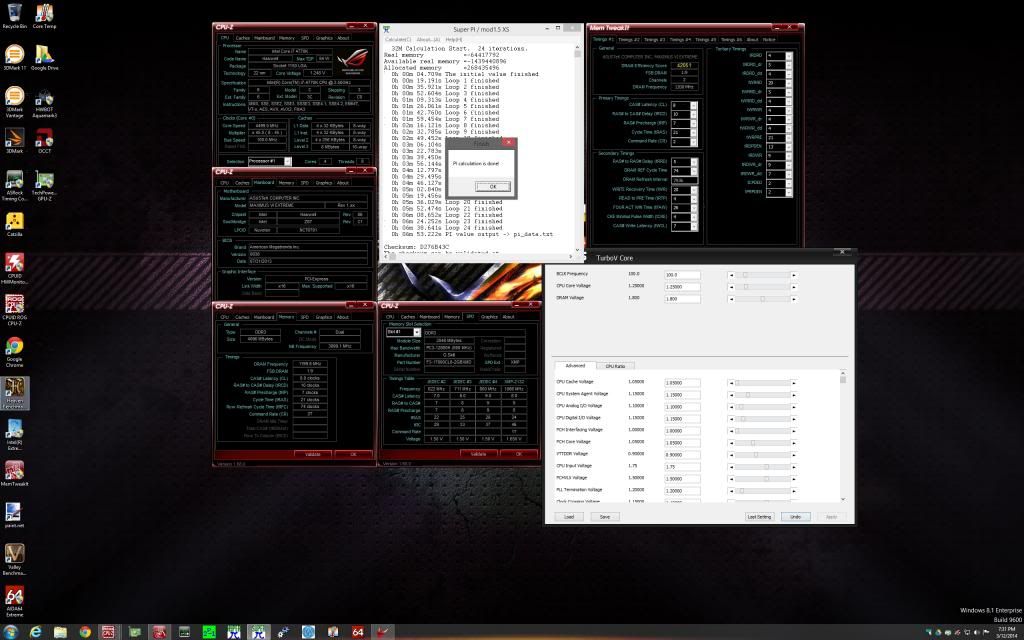Open Internet Explorer from the taskbar

35,632
